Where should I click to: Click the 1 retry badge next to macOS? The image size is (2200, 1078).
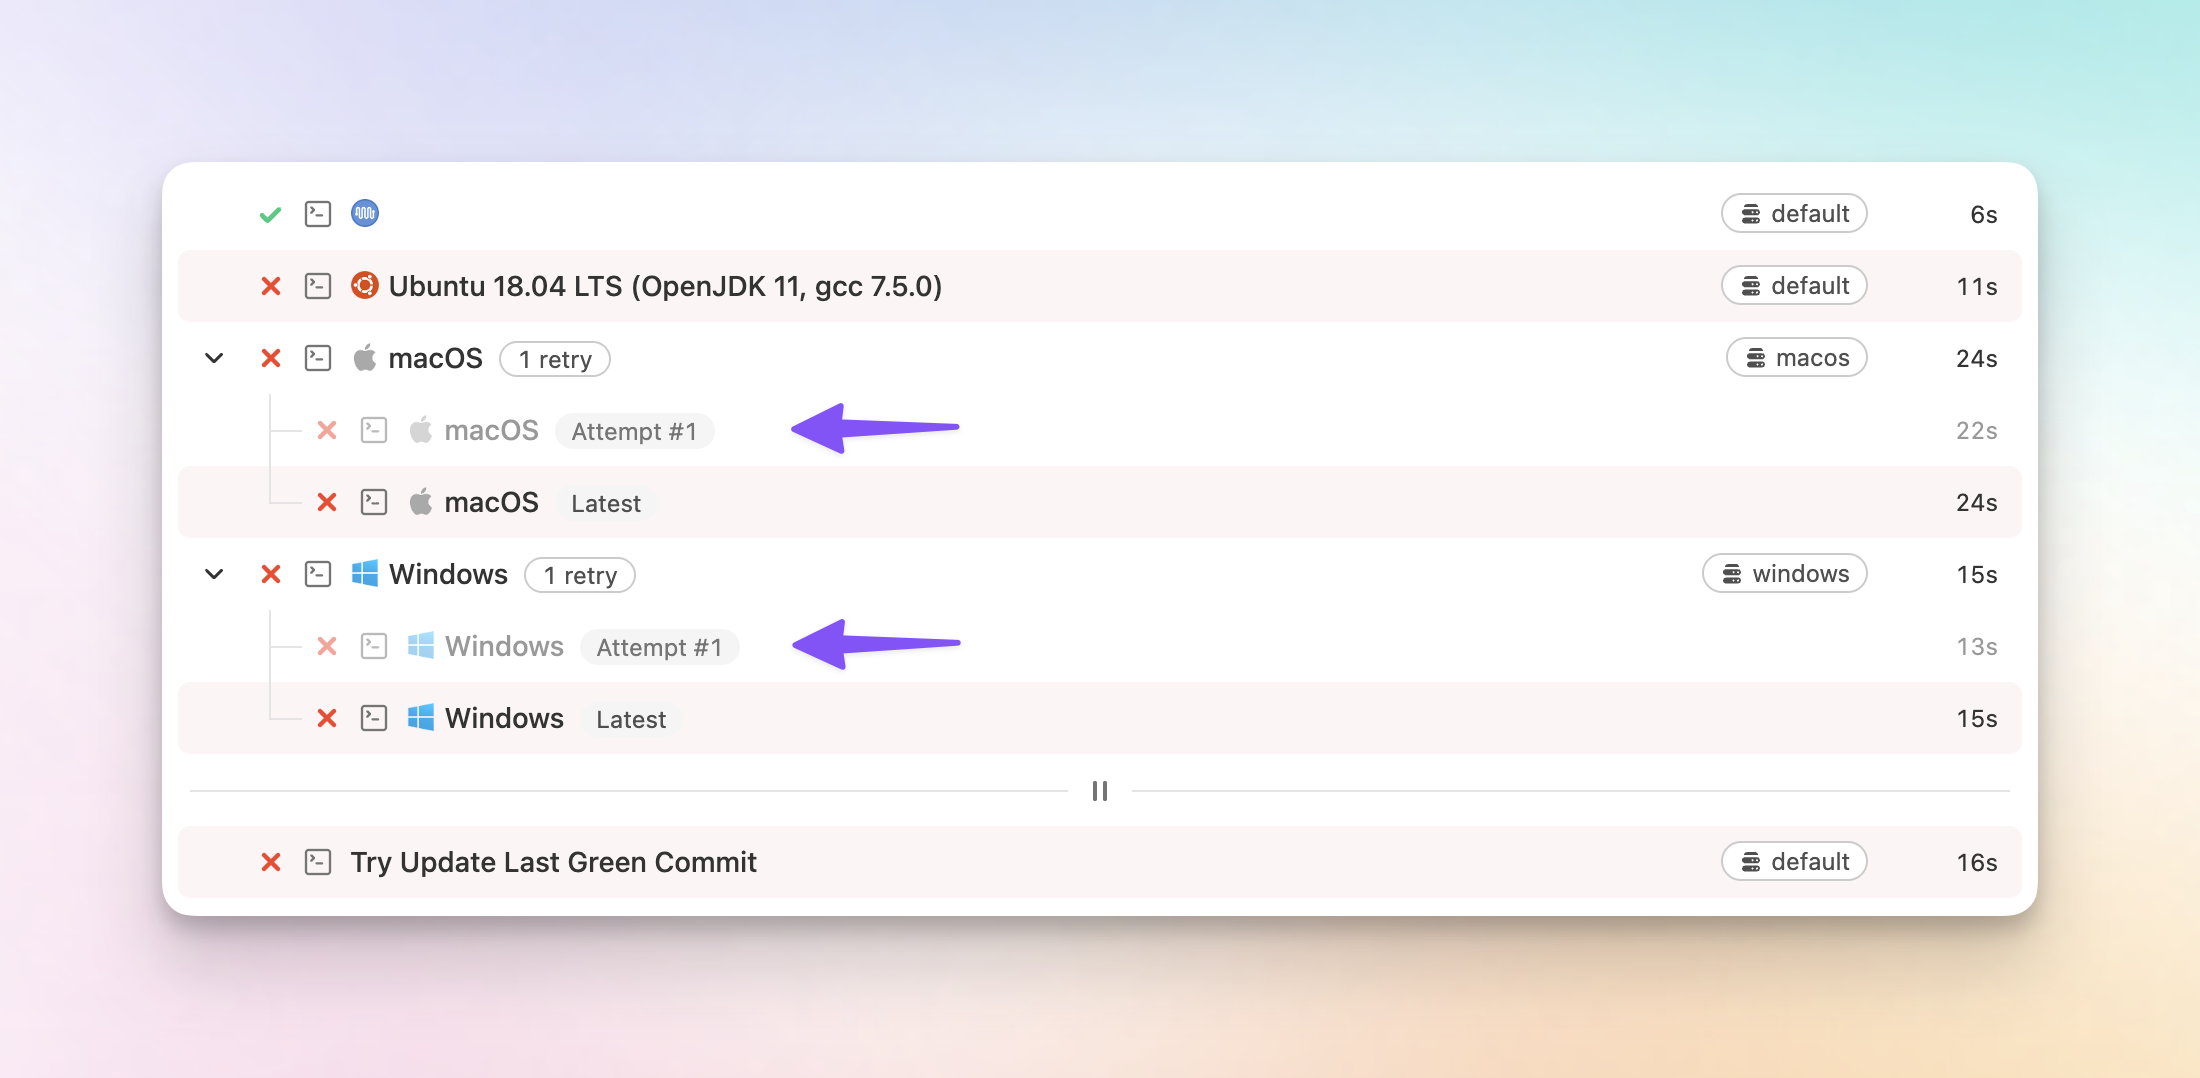click(x=555, y=359)
